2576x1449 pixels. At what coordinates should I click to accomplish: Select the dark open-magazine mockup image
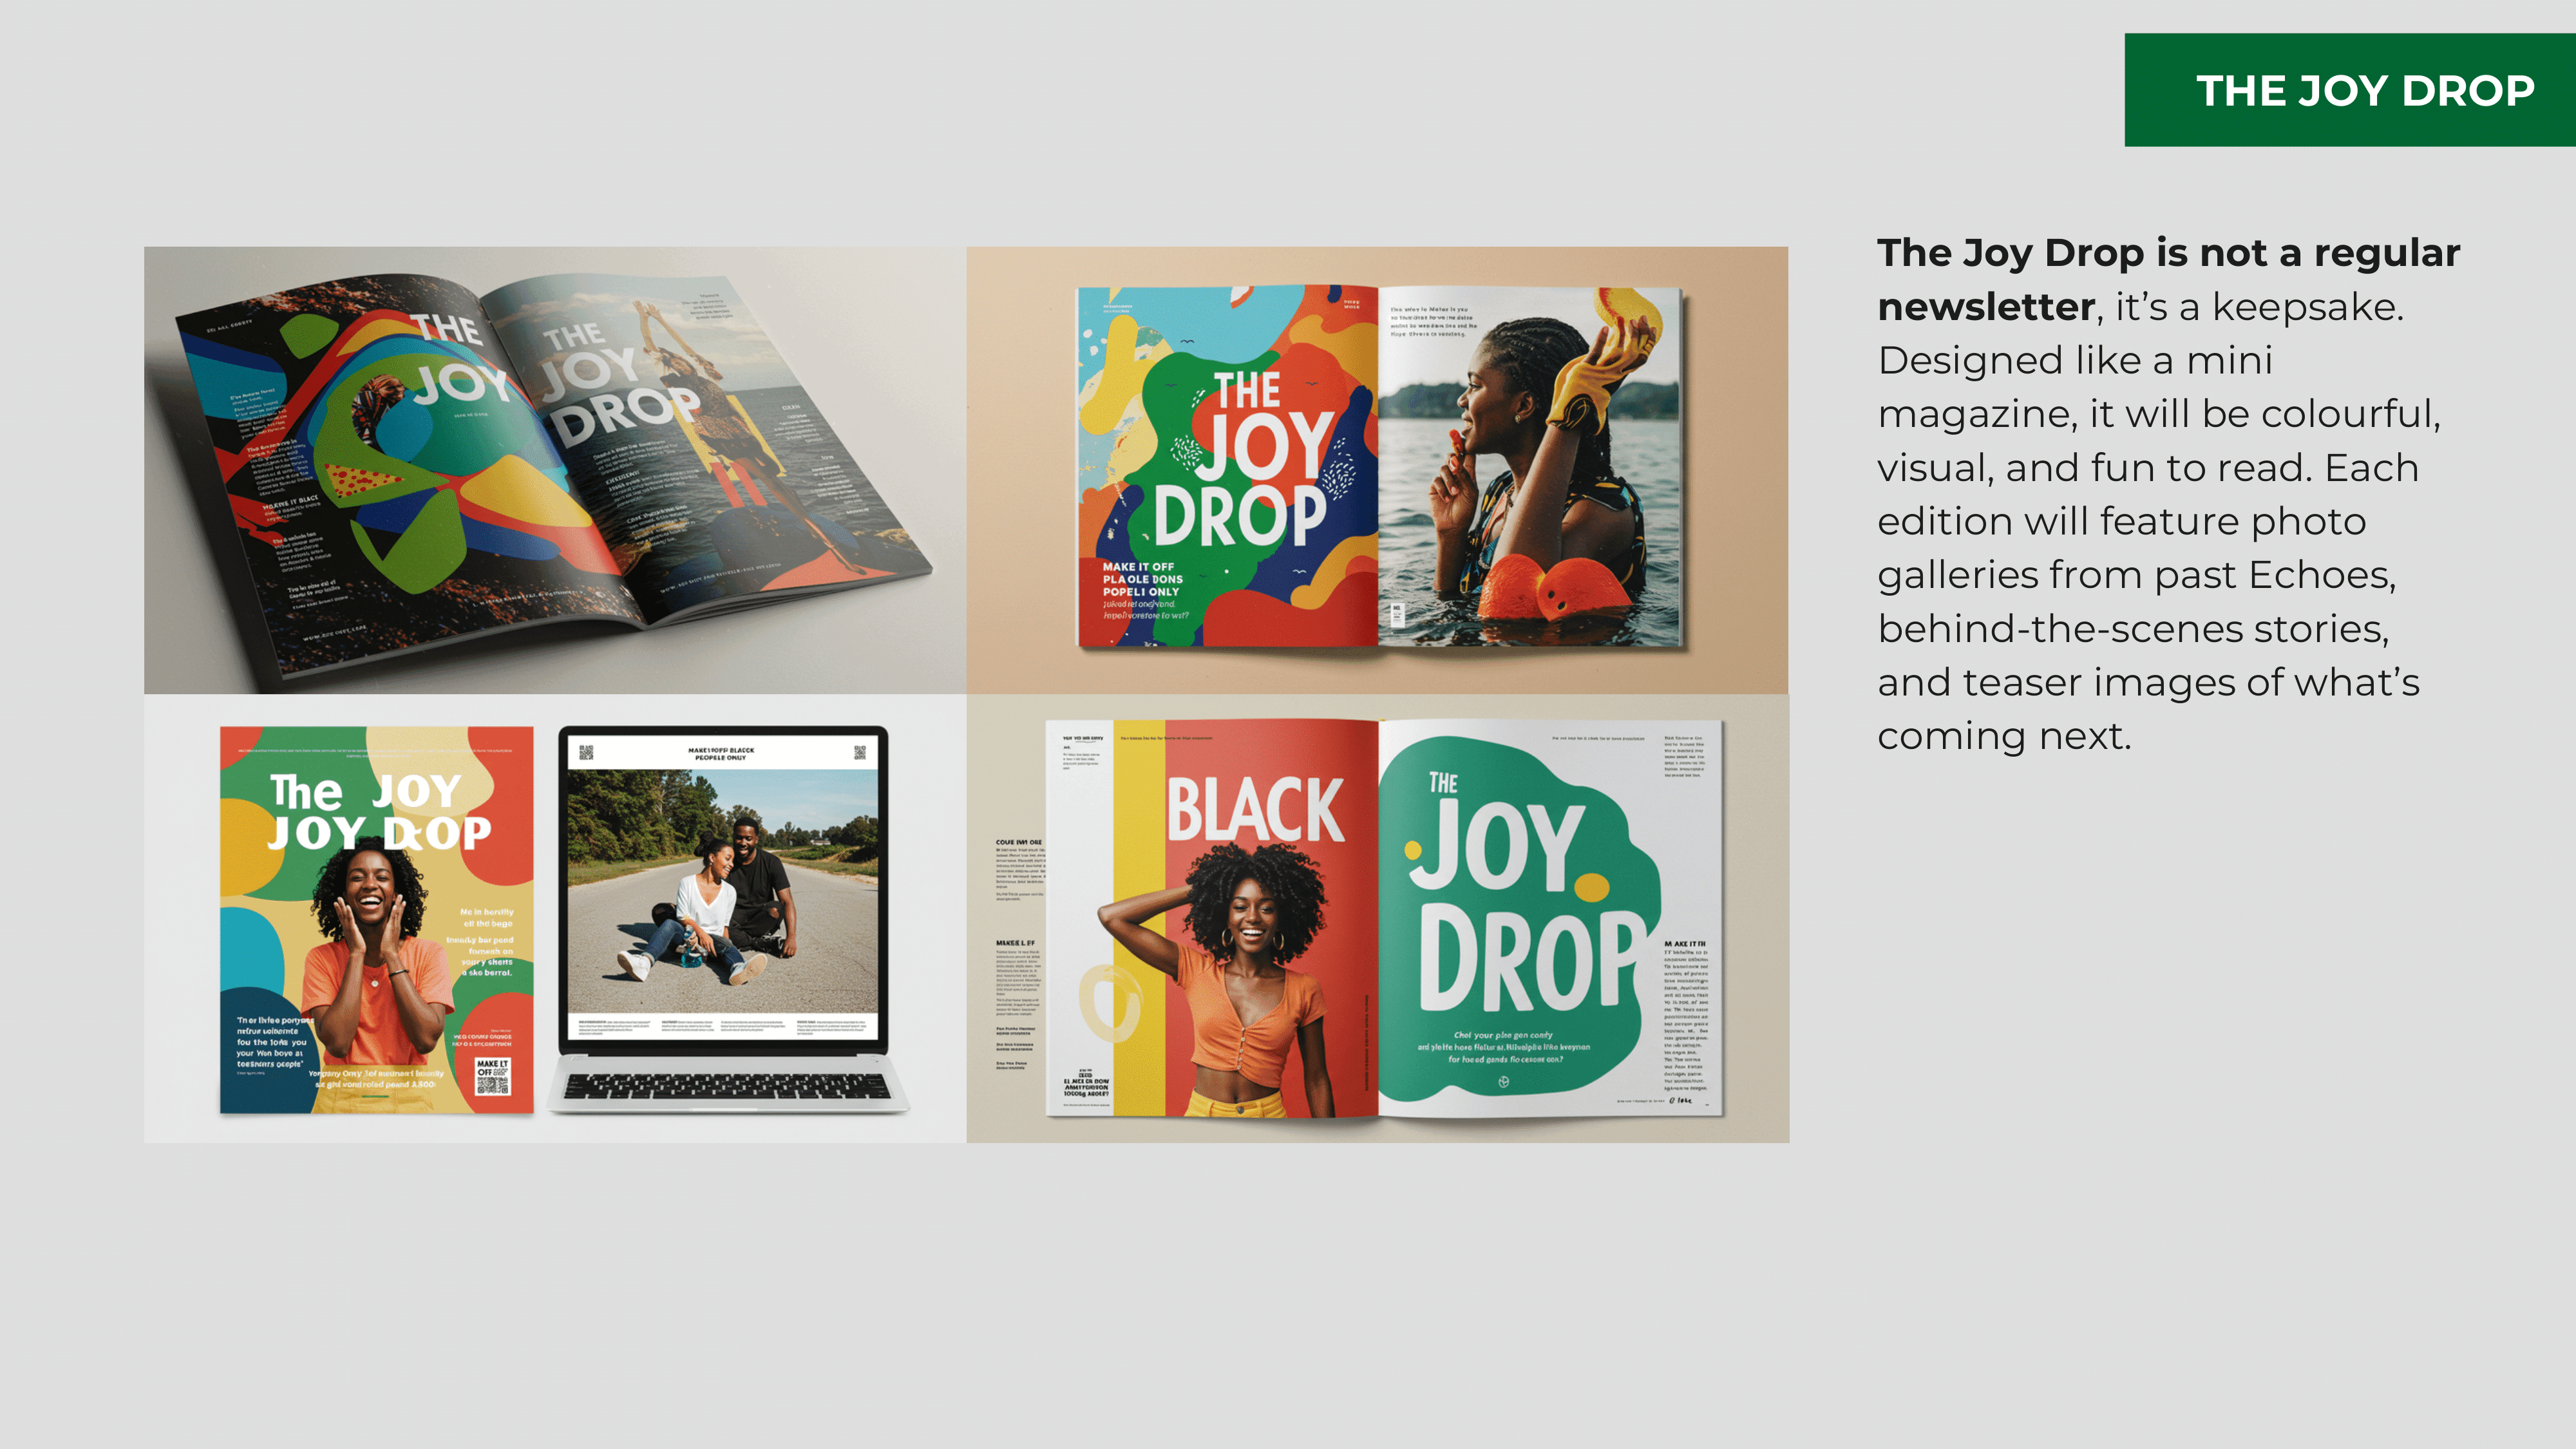(554, 470)
